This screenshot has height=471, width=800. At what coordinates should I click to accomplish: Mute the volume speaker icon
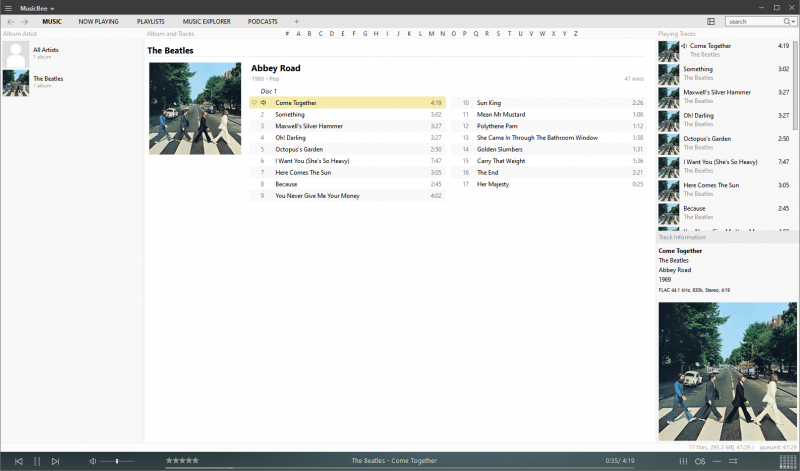pos(93,461)
